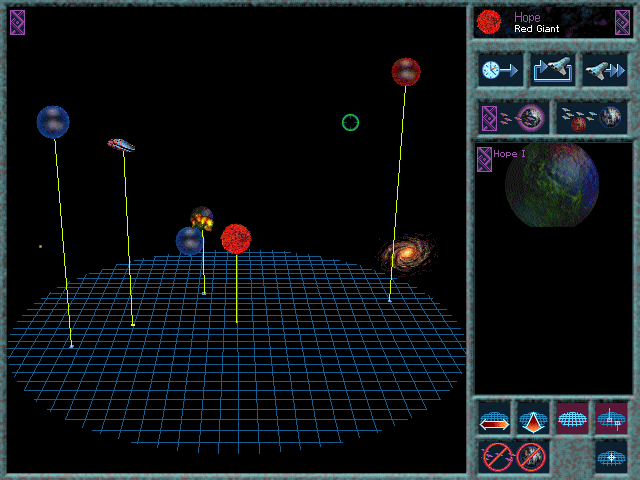Click the rotate-grid horizontal arrow icon
Screen dimensions: 640x480
click(494, 419)
